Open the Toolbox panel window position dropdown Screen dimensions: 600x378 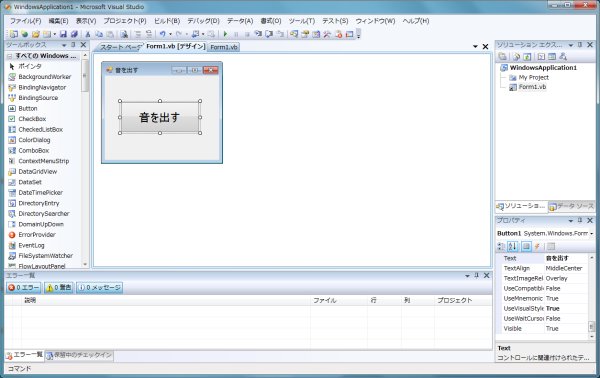click(64, 45)
